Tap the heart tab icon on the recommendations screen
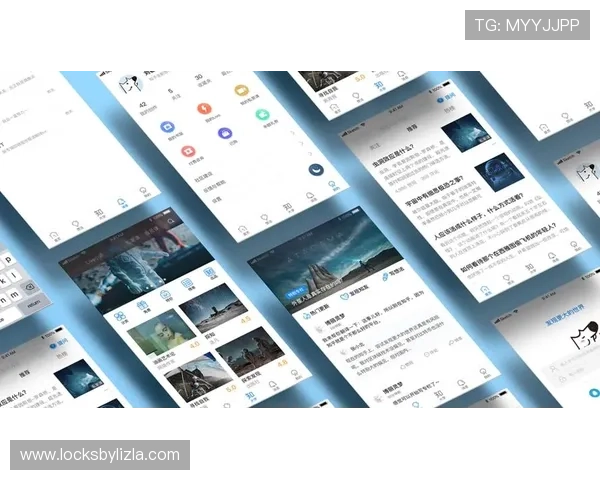 pos(507,279)
